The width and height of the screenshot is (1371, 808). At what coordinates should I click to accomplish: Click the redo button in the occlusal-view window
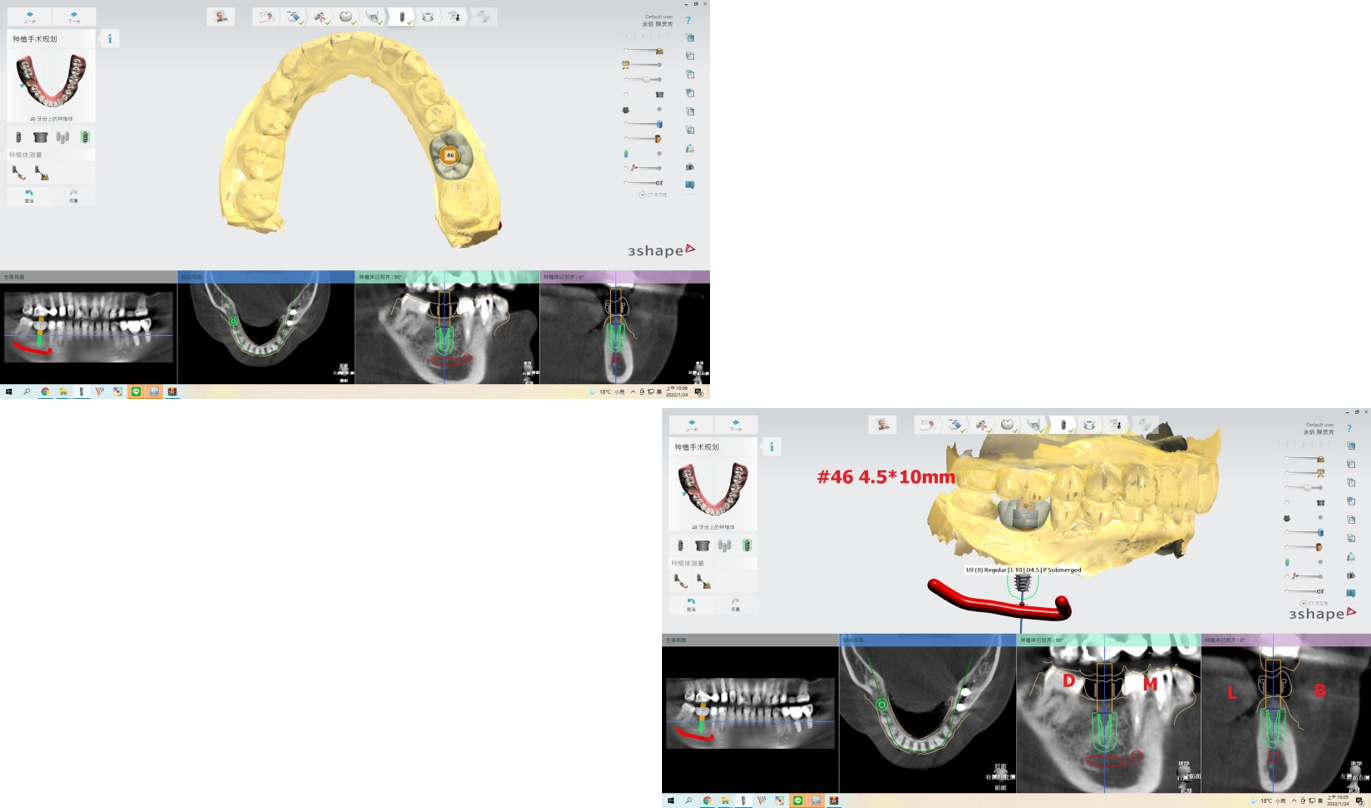pos(74,196)
